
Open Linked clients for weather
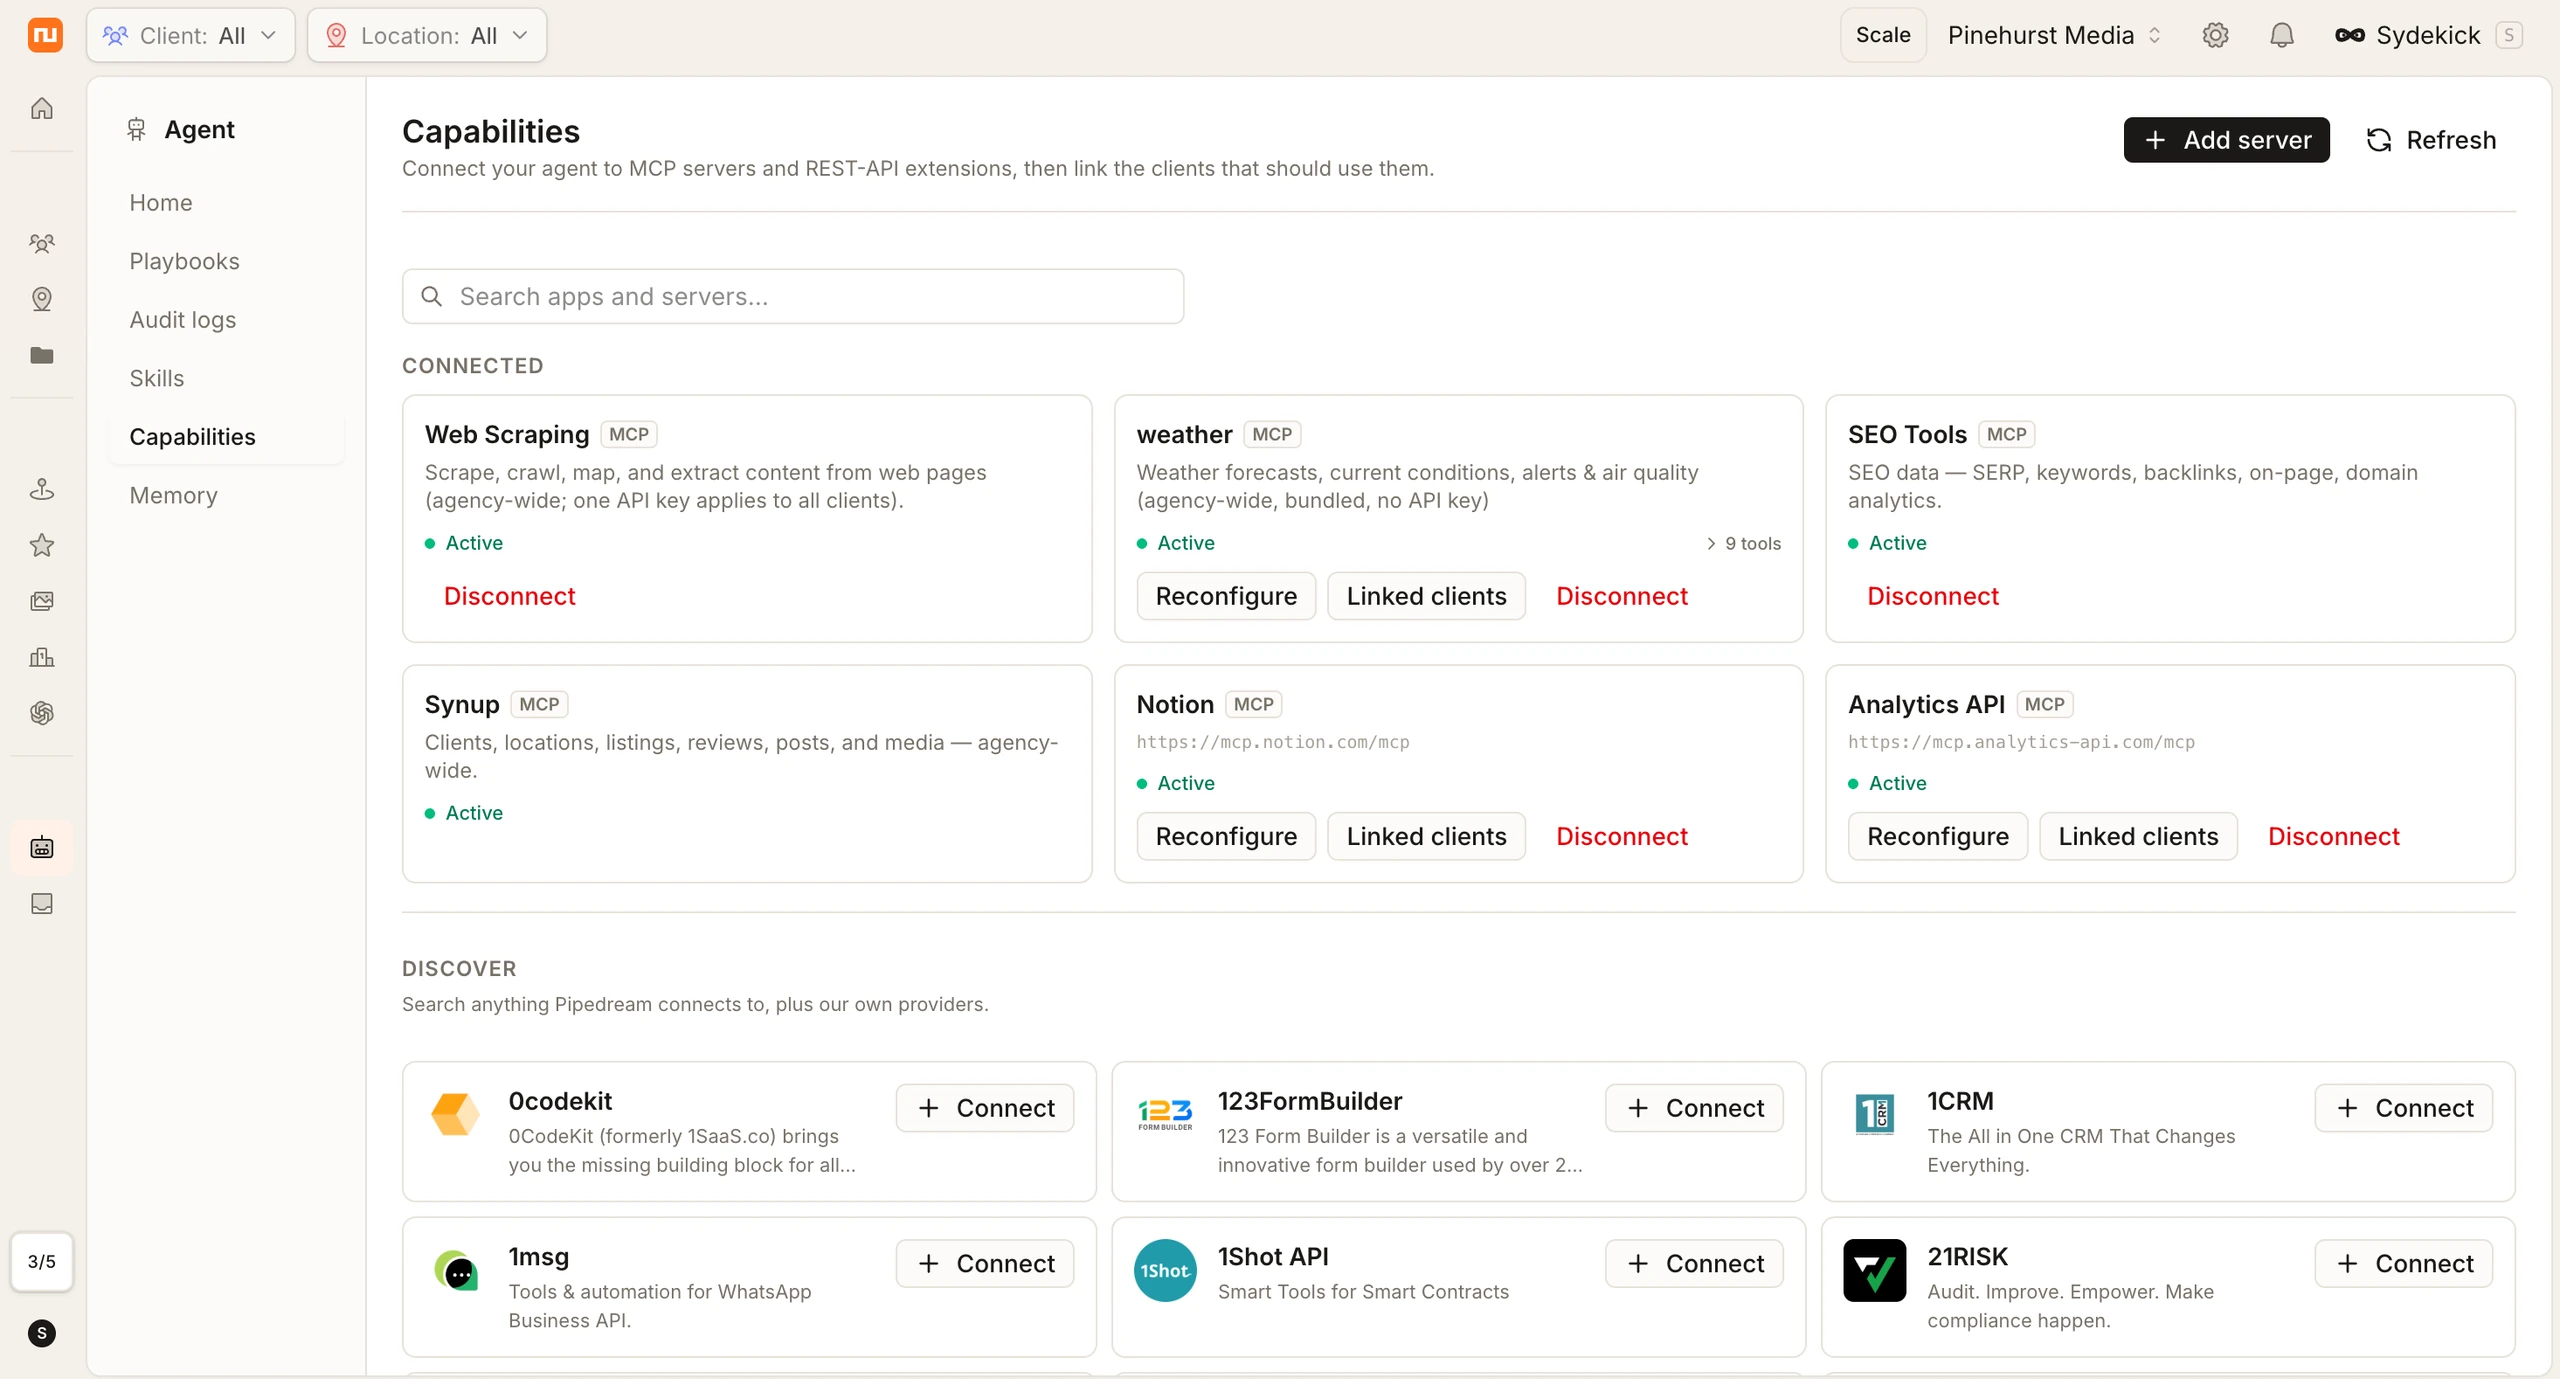pos(1426,596)
